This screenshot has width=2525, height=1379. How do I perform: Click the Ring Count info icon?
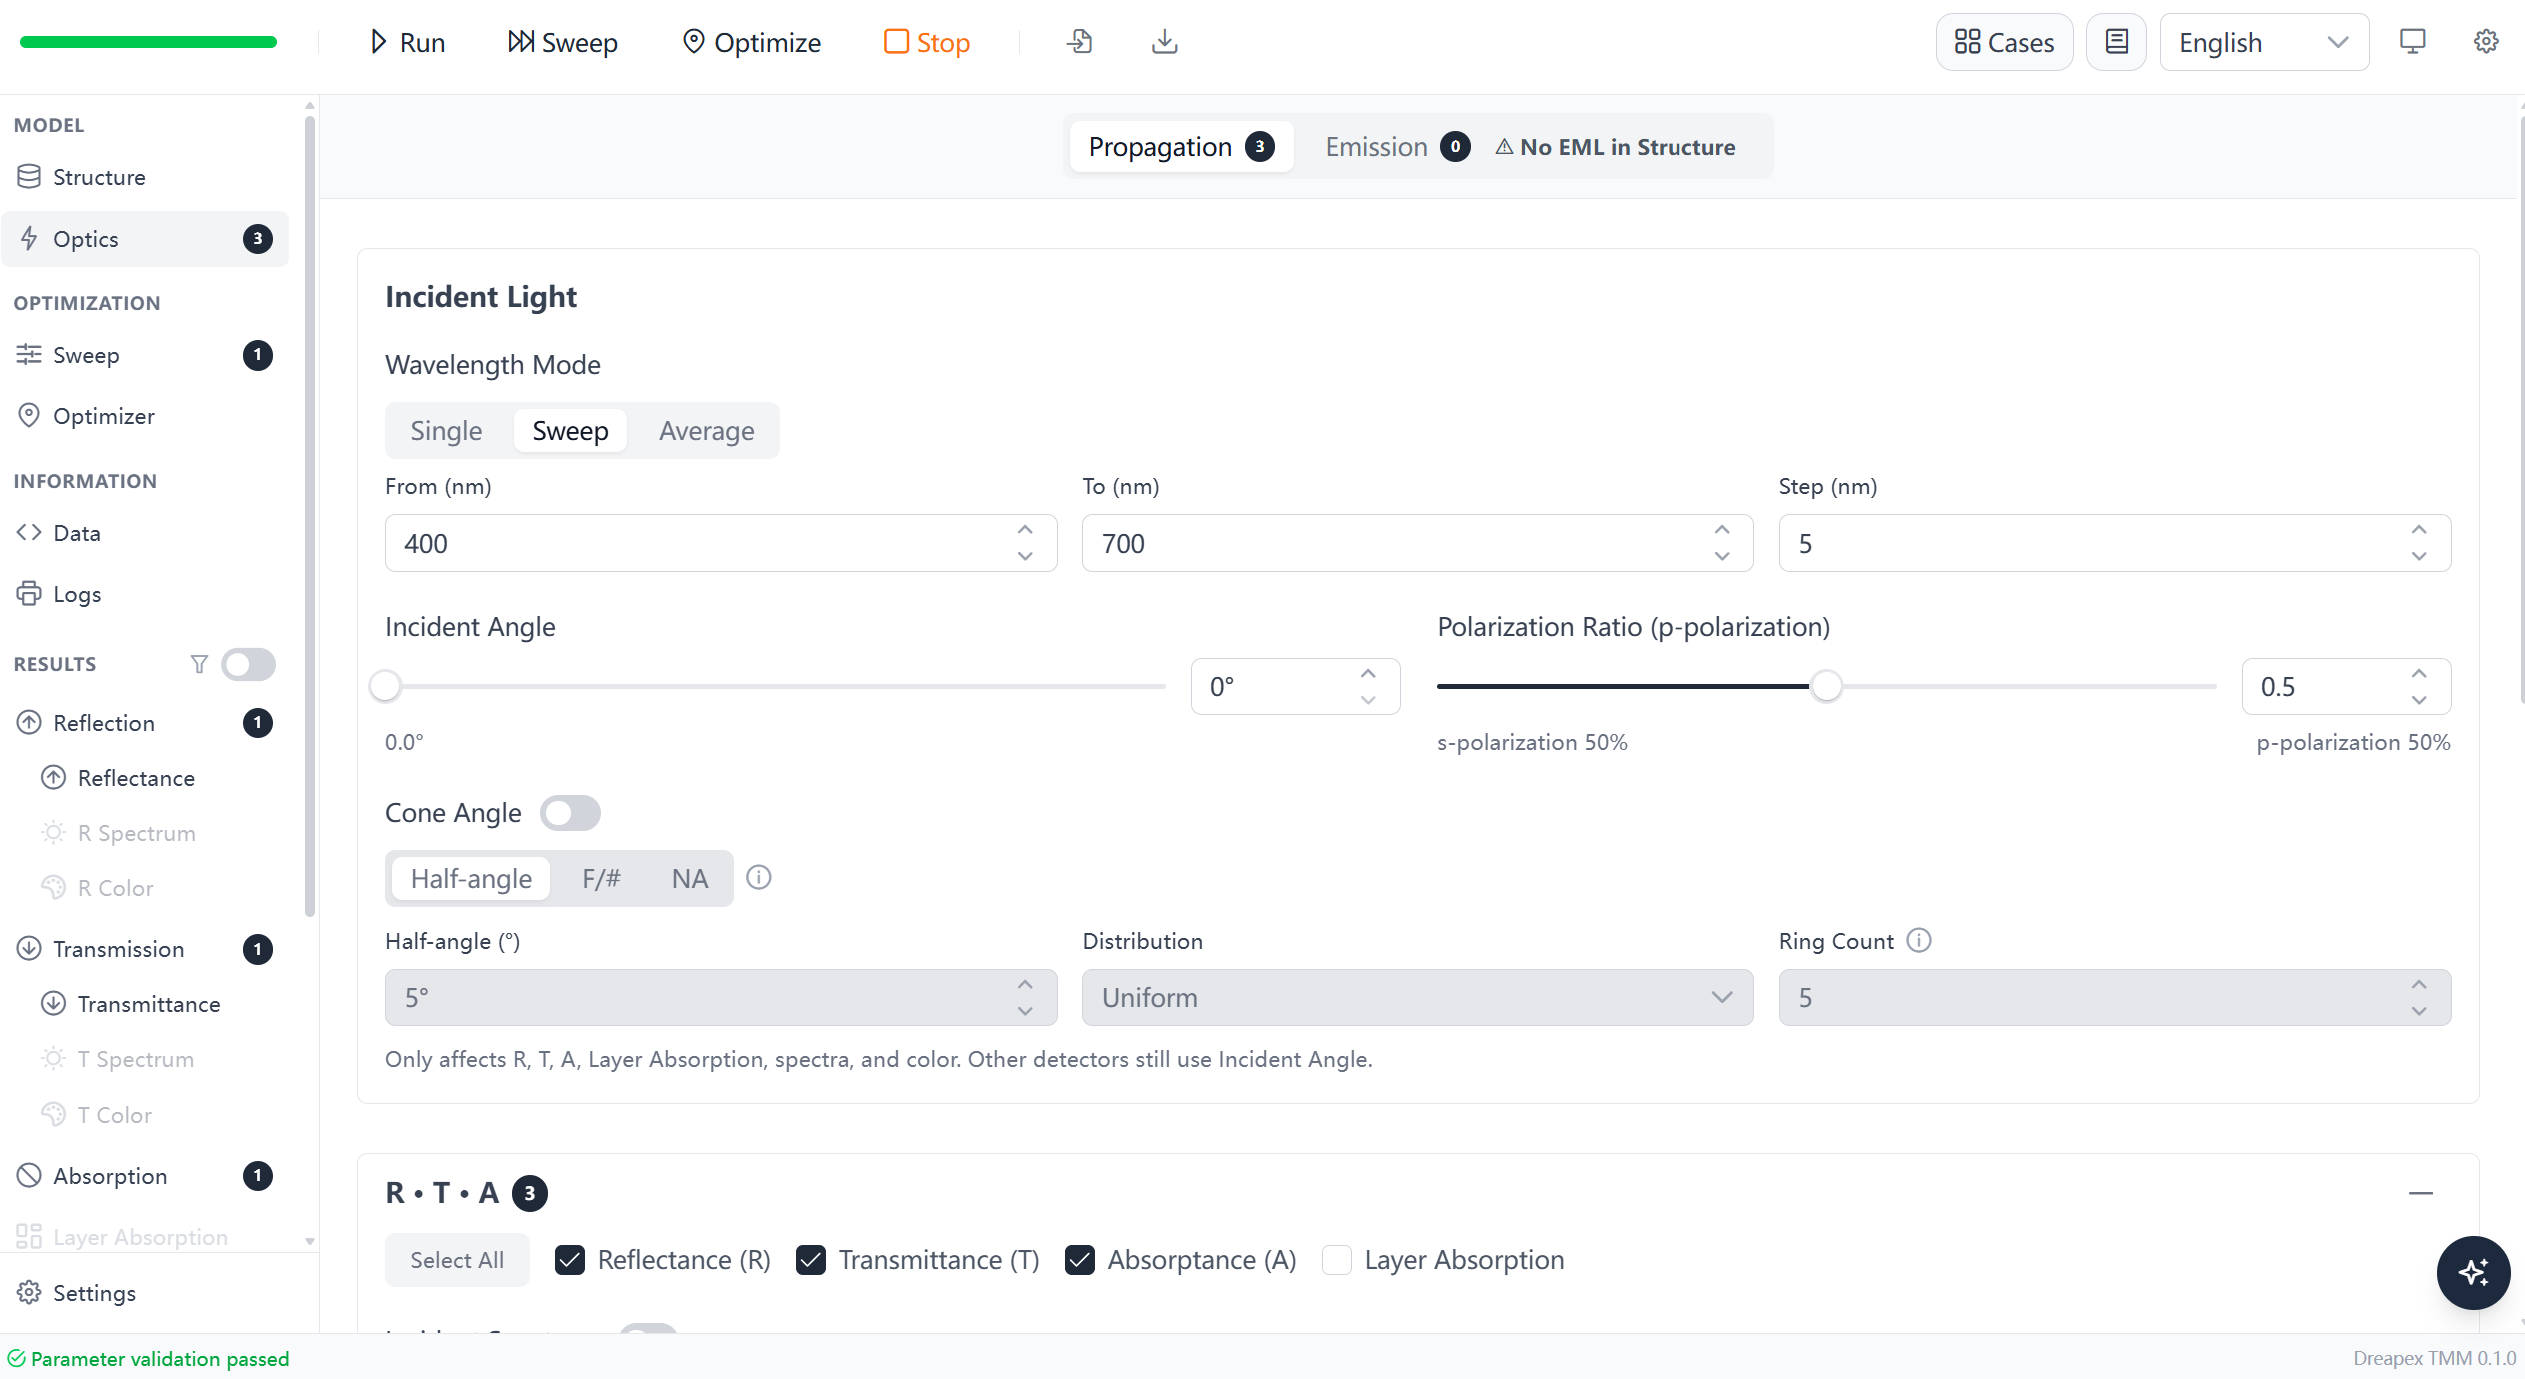[1919, 940]
